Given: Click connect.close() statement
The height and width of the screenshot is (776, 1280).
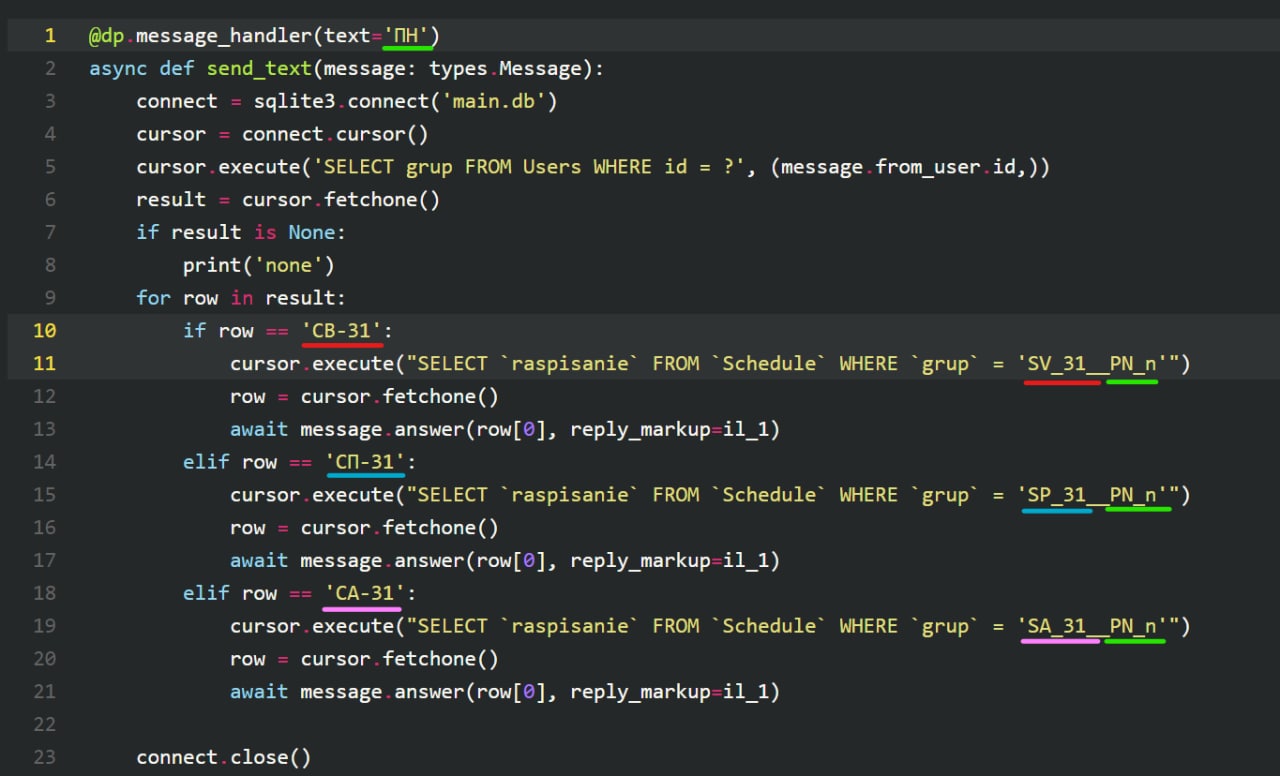Looking at the screenshot, I should (x=224, y=757).
